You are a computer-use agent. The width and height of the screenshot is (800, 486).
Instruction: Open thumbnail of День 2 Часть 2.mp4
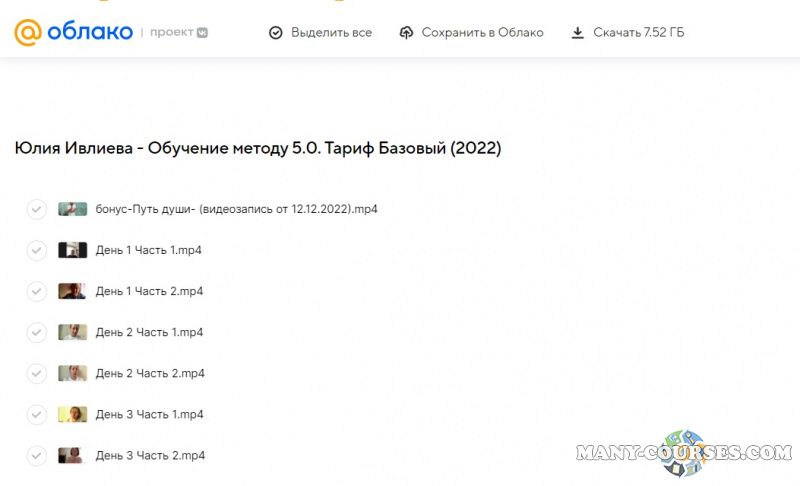72,373
